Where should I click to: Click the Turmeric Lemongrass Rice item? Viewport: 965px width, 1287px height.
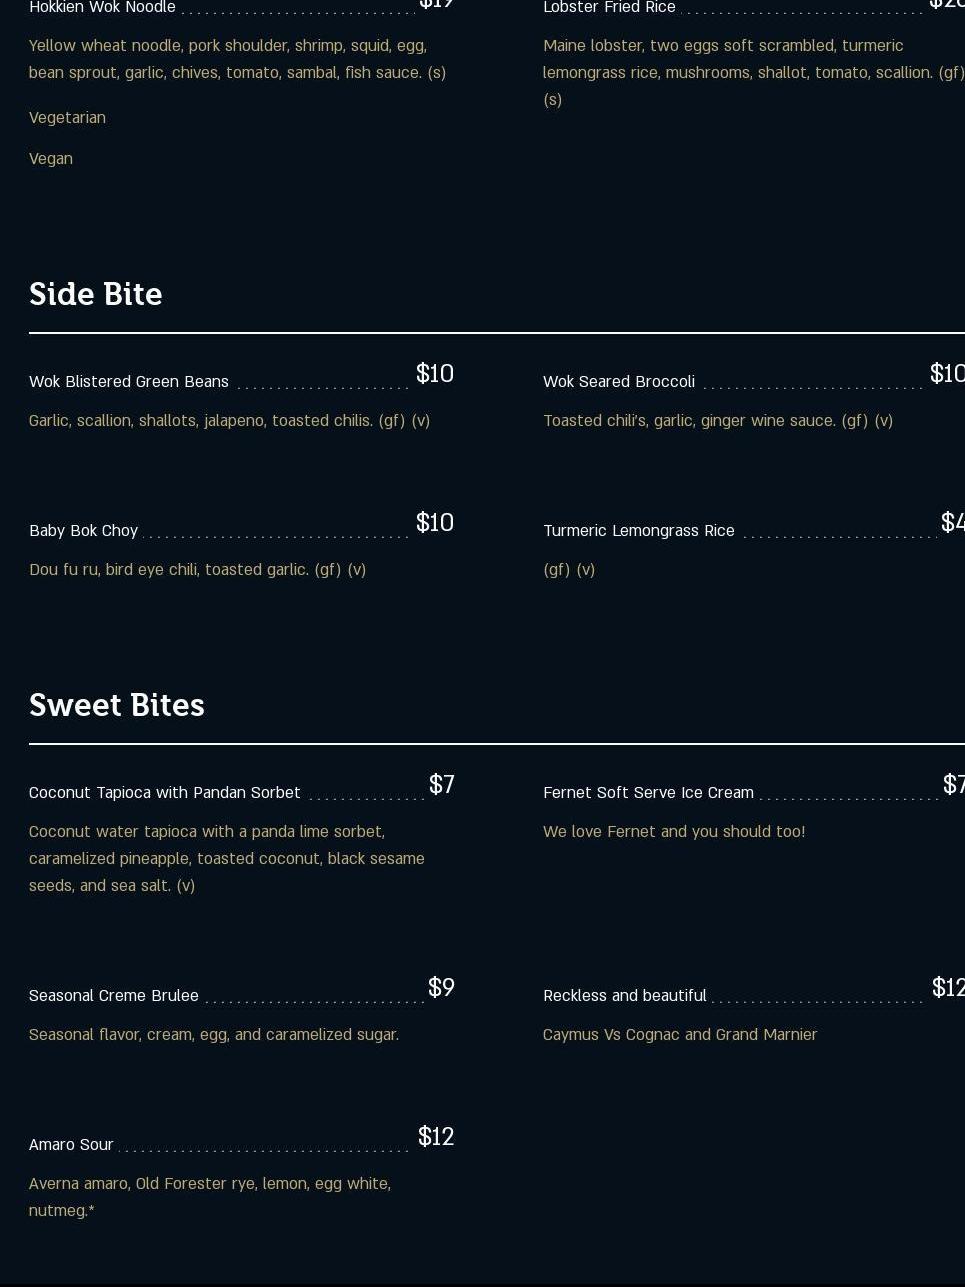point(639,531)
